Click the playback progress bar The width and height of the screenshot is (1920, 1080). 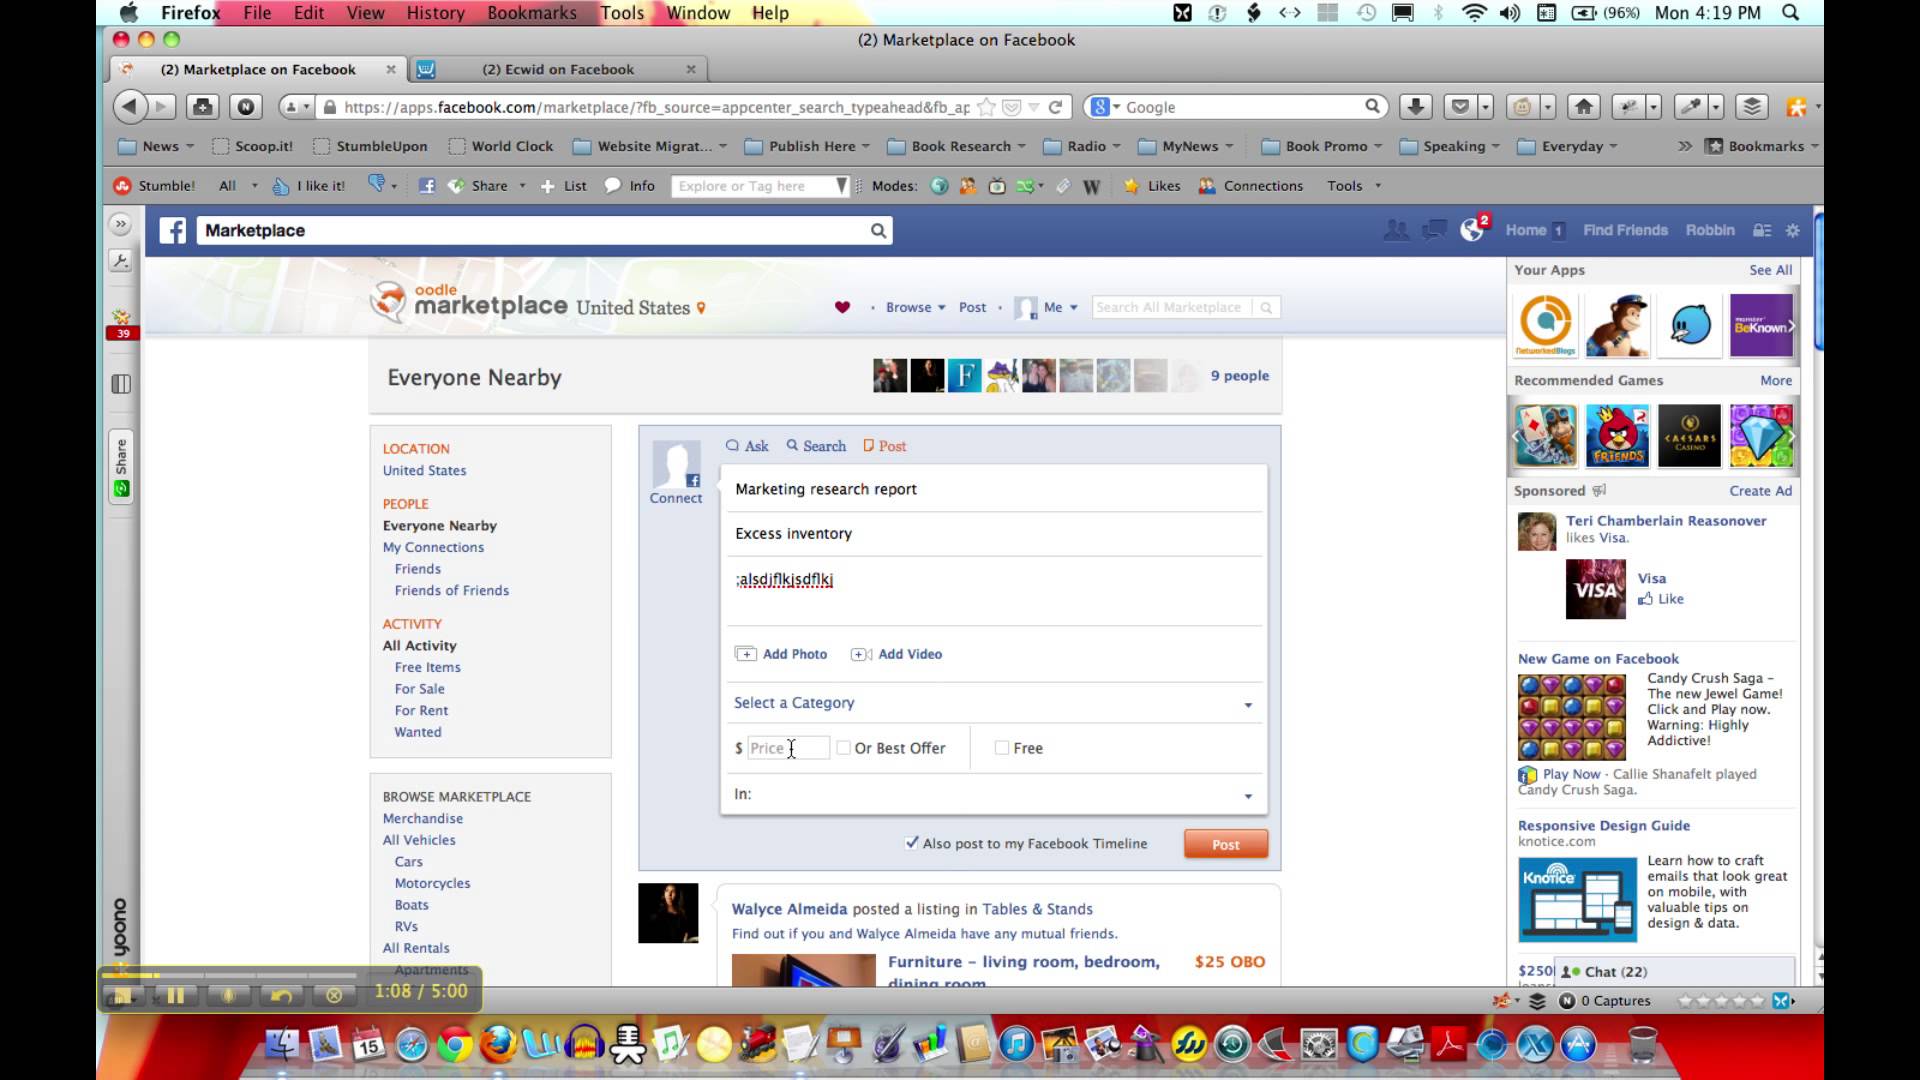230,975
